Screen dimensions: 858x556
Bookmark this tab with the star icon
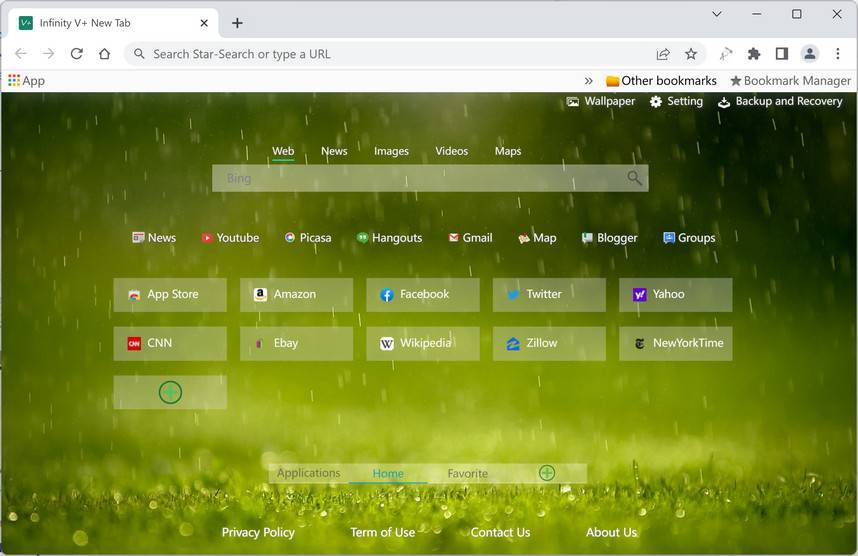pos(691,54)
